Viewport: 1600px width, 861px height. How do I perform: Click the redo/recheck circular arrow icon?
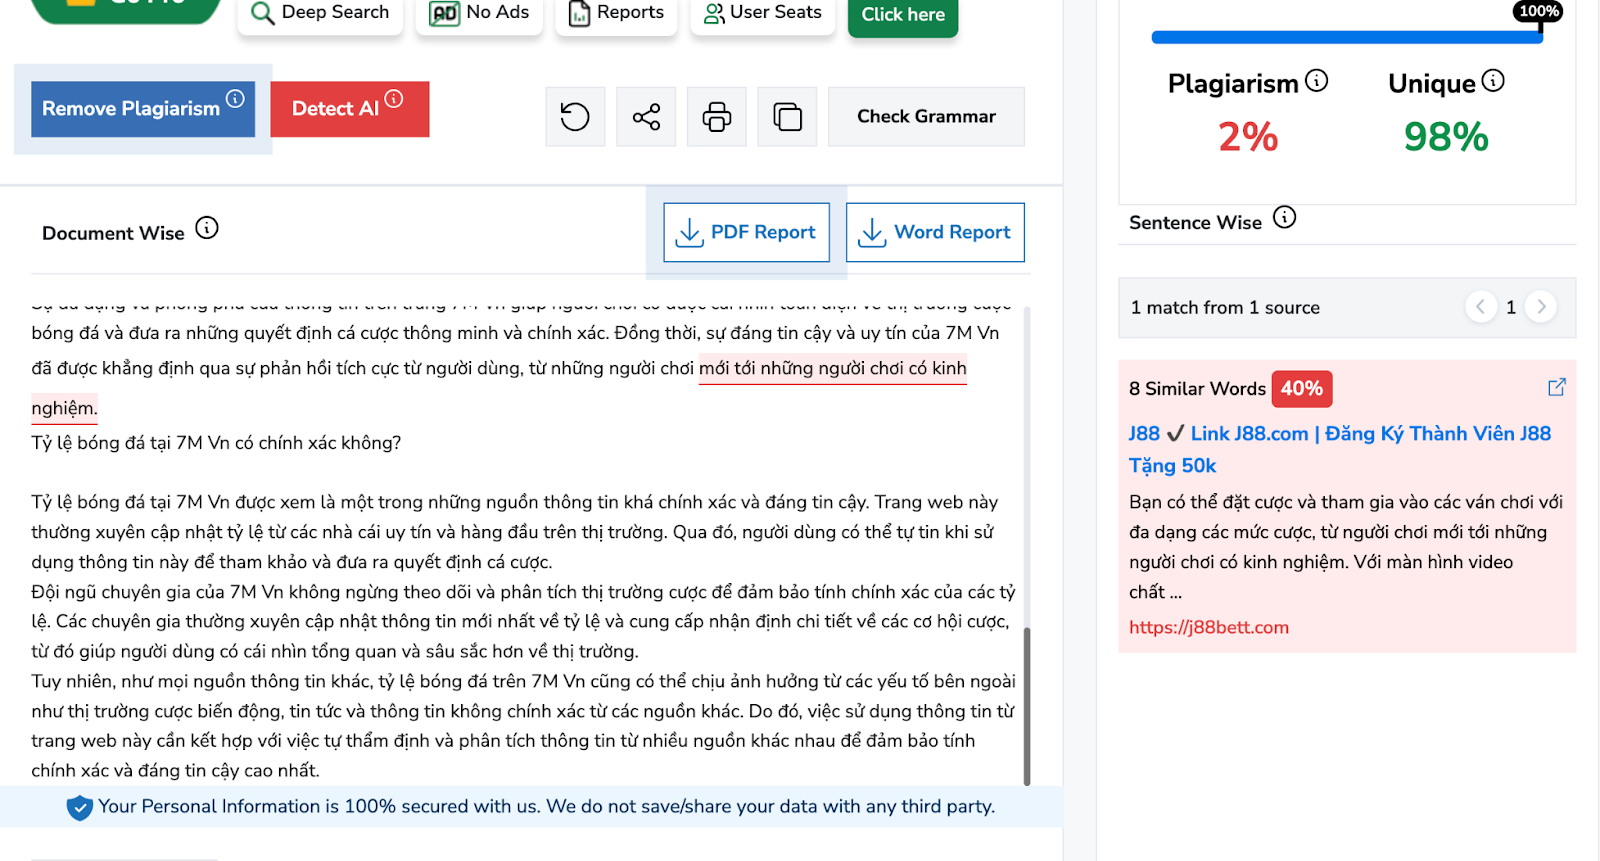pos(575,117)
